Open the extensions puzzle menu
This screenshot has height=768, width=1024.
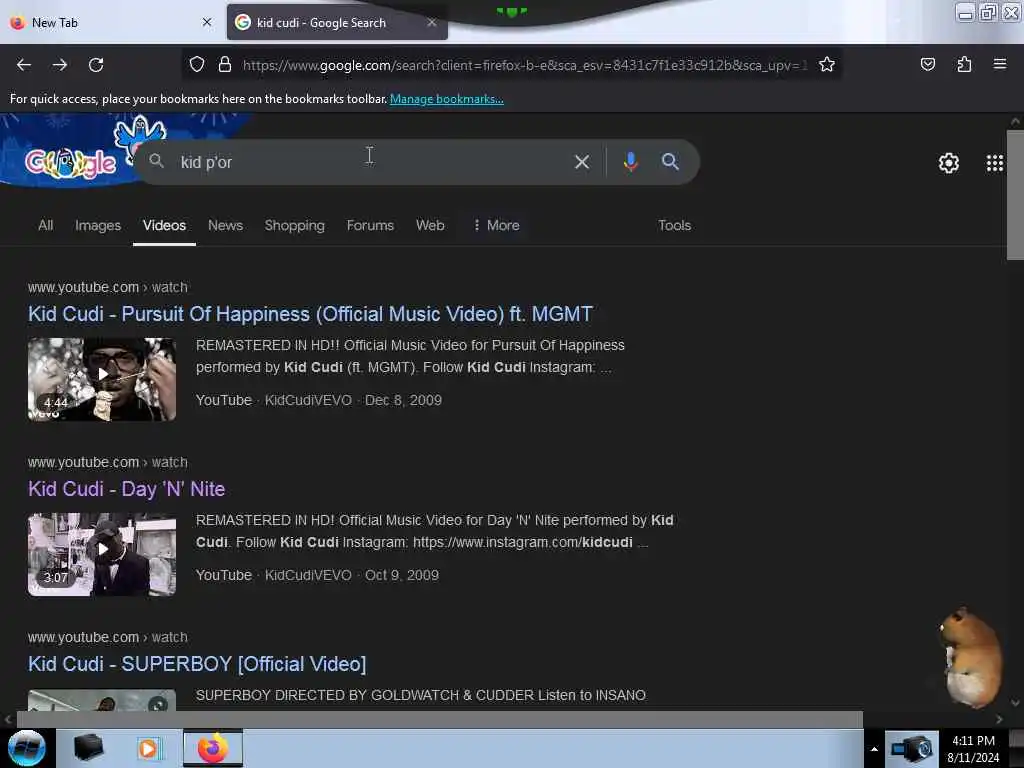tap(964, 65)
